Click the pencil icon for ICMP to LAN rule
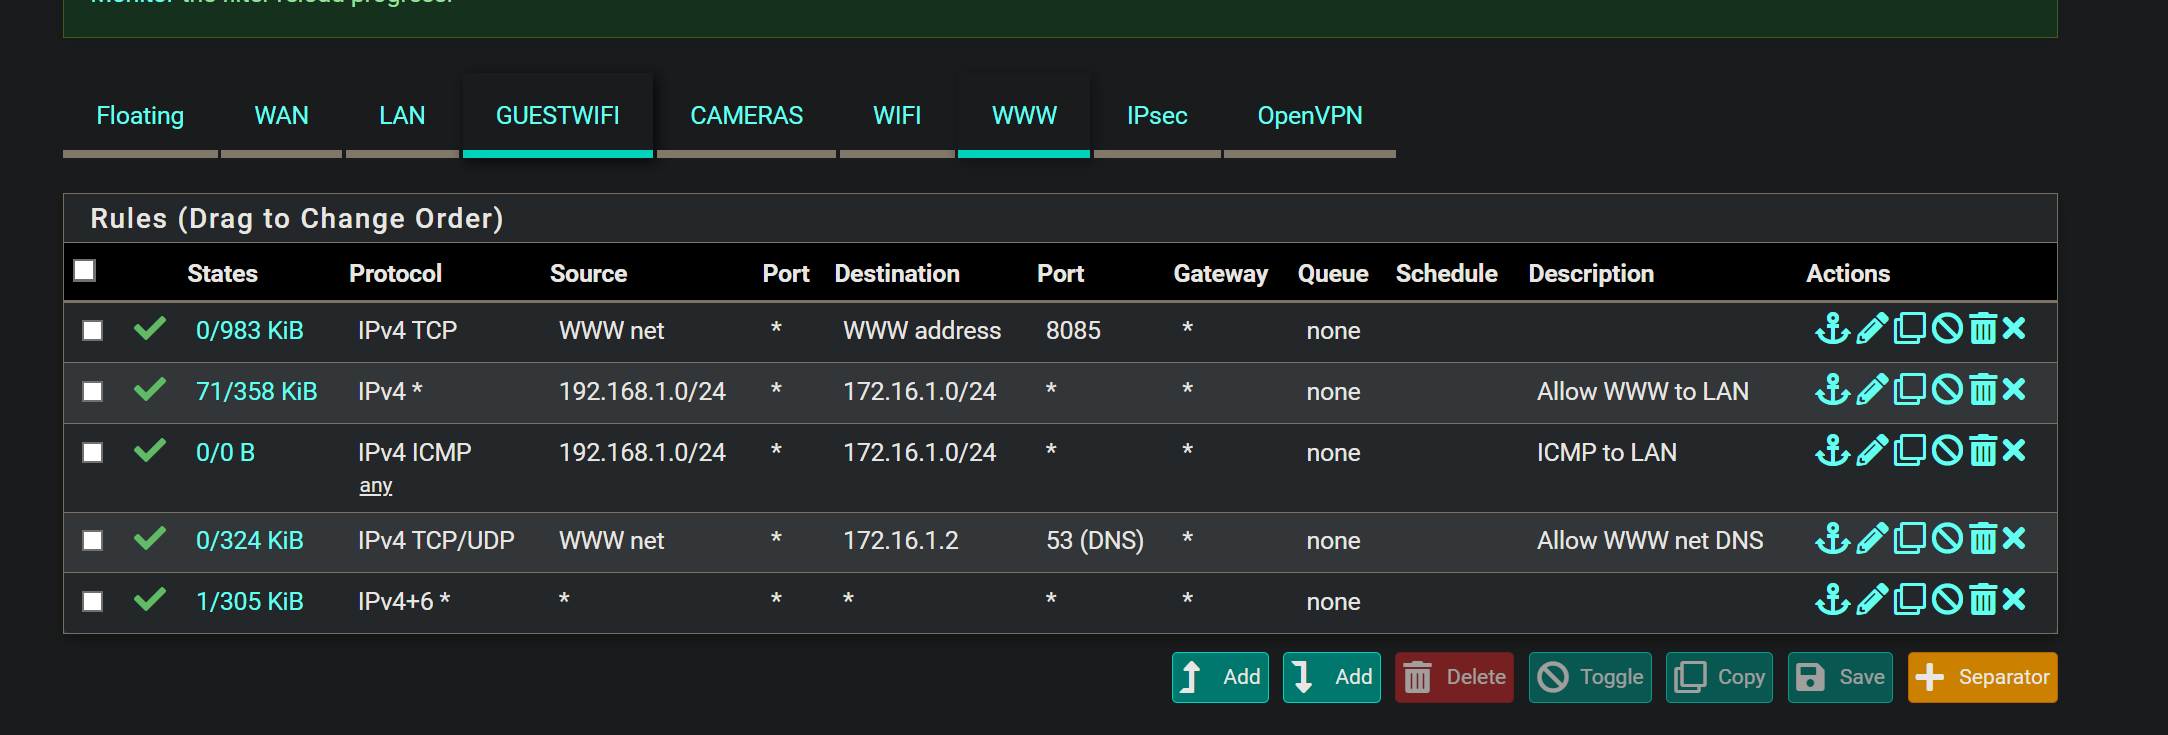Screen dimensions: 2168x735 coord(1872,451)
